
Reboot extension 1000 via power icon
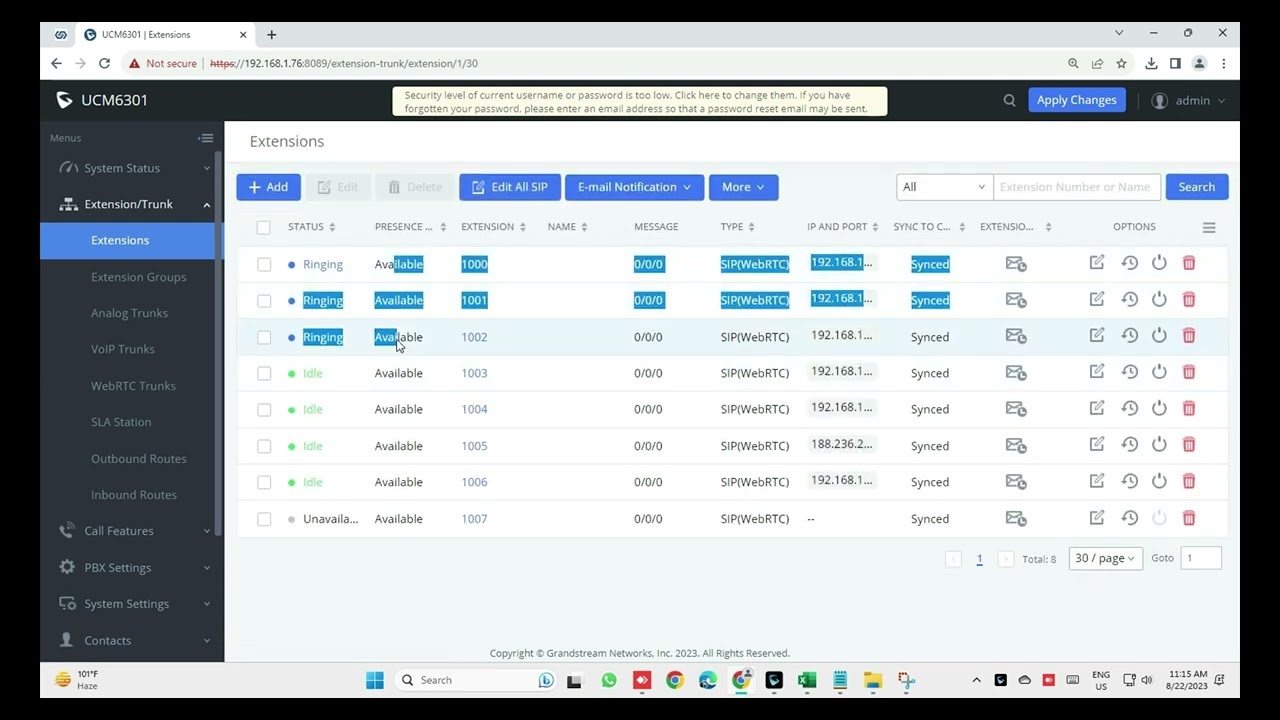coord(1159,263)
